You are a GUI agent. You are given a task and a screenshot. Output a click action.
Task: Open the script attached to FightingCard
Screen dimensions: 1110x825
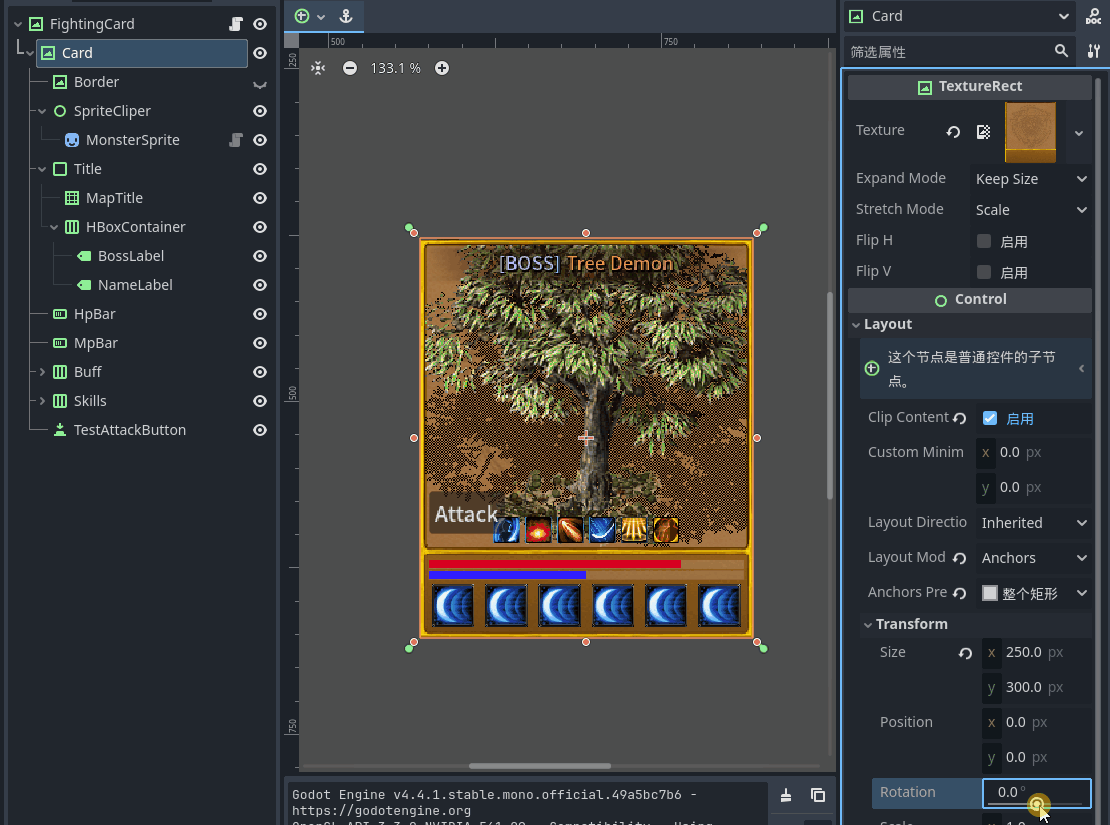tap(235, 24)
